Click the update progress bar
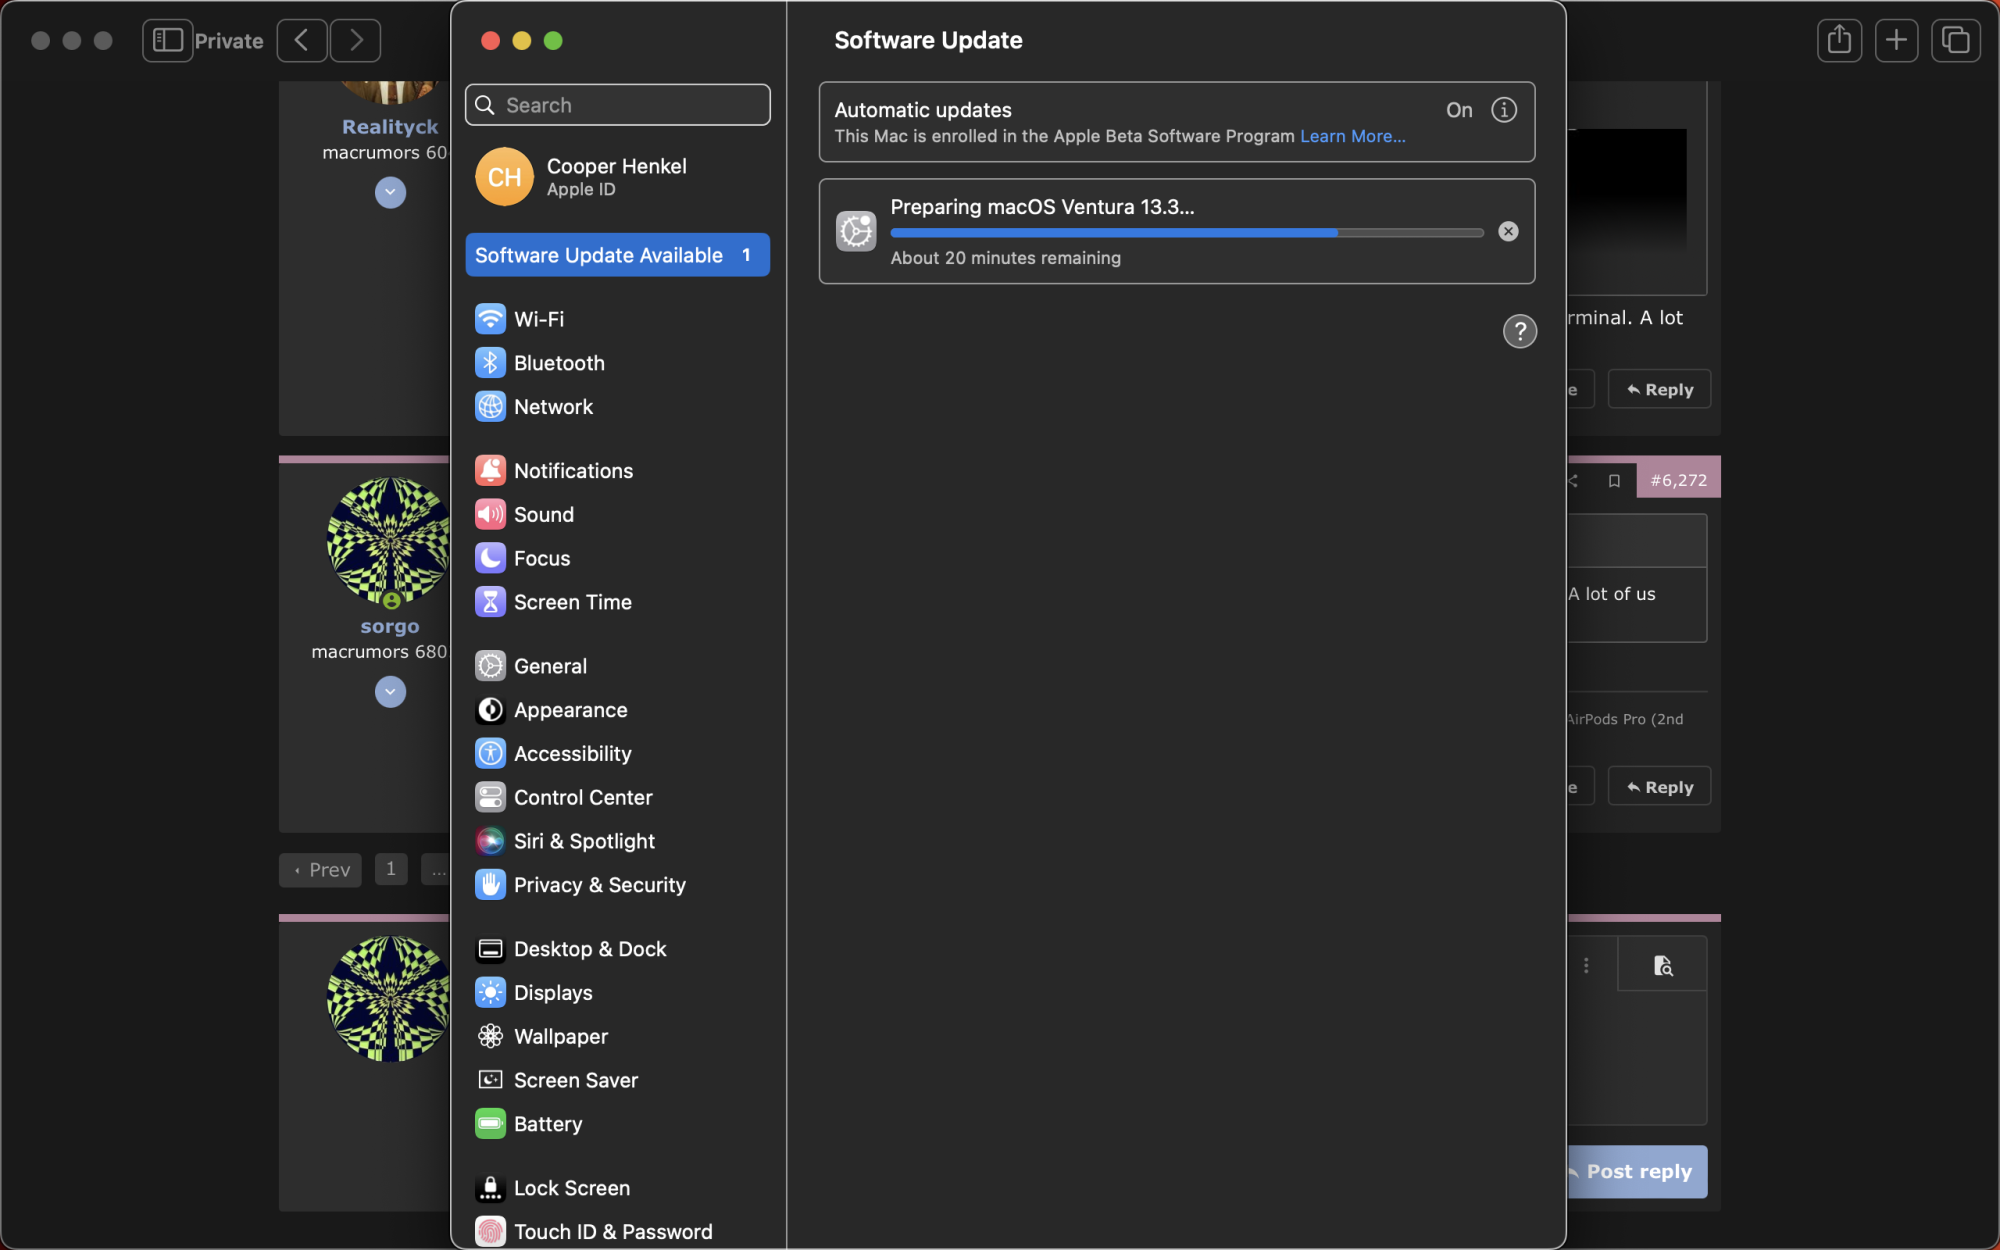Screen dimensions: 2000x1250 [1186, 233]
